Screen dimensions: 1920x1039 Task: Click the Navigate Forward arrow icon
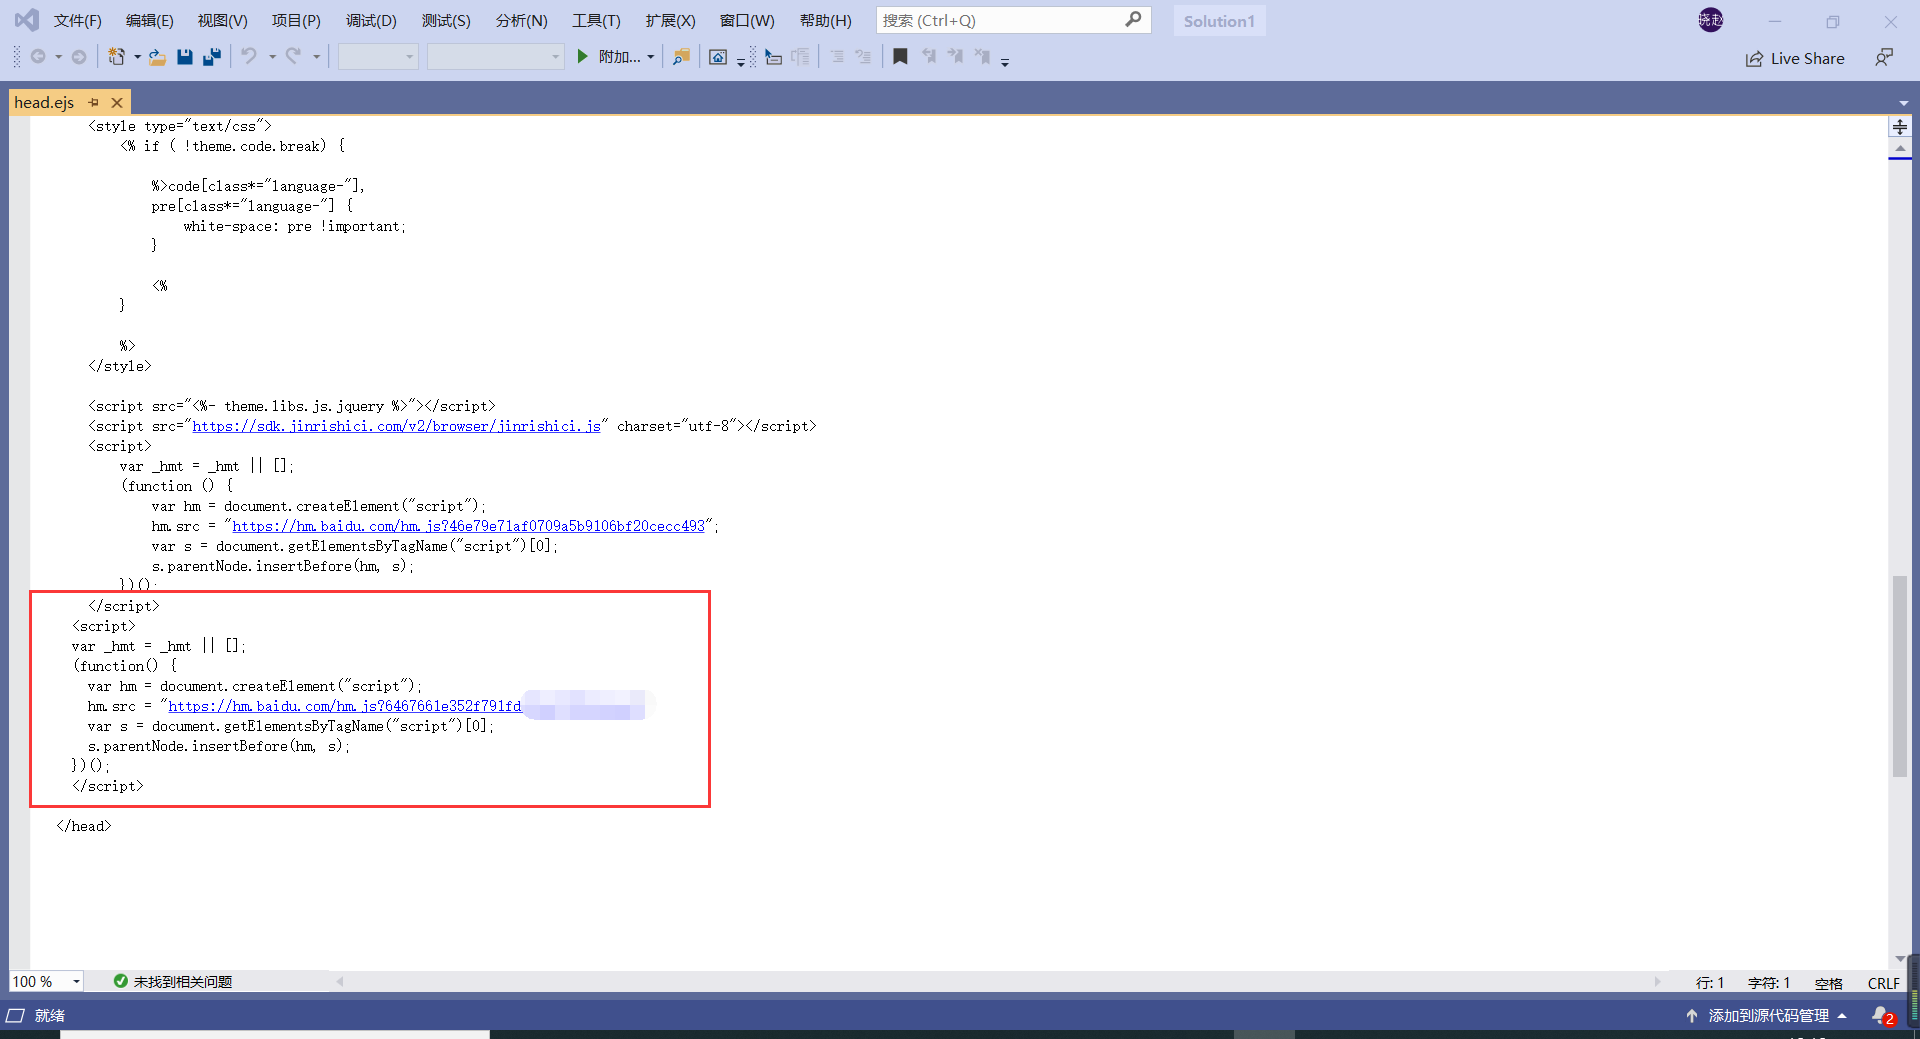pyautogui.click(x=79, y=57)
